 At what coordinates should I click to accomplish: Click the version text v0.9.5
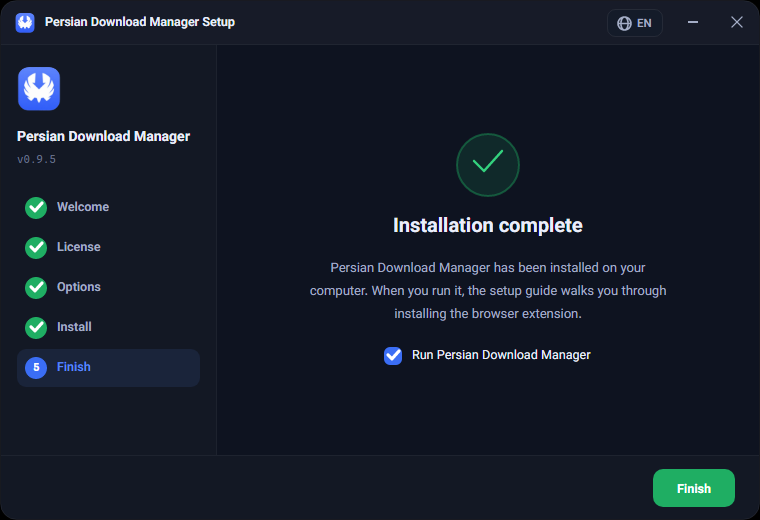(36, 159)
